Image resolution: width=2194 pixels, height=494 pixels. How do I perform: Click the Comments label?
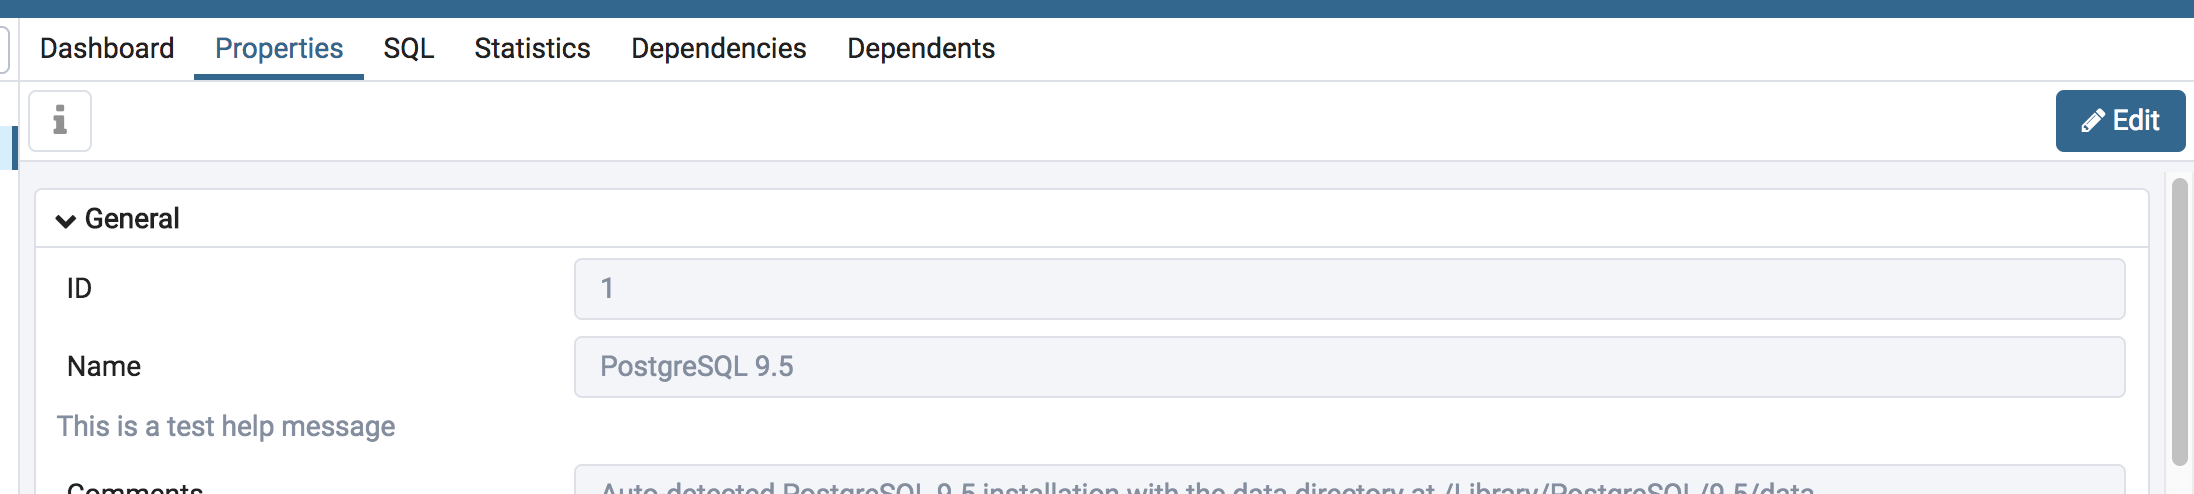click(135, 487)
